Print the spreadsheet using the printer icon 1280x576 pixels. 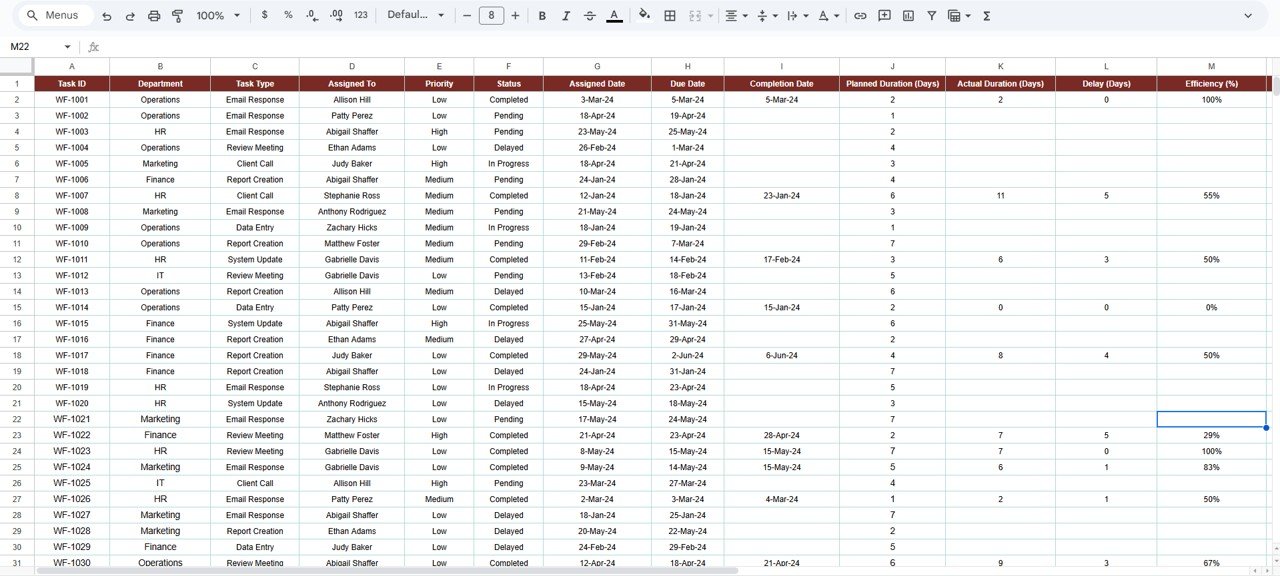click(x=154, y=16)
